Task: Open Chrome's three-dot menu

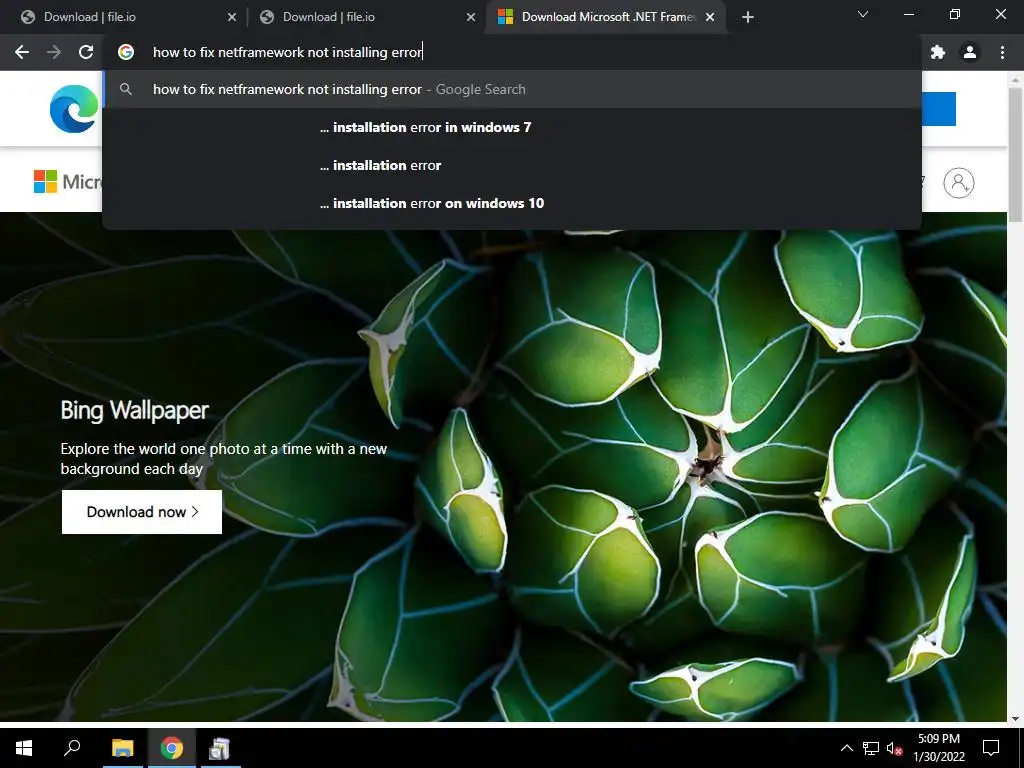Action: click(x=1002, y=52)
